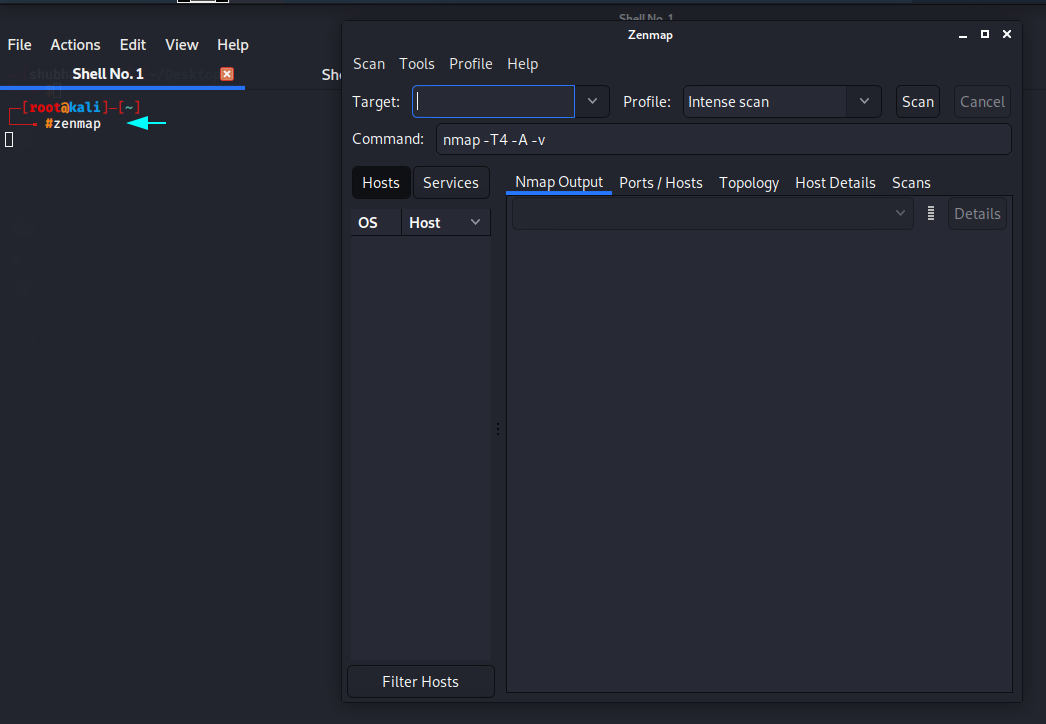Viewport: 1046px width, 724px height.
Task: Open the View menu of the terminal
Action: click(x=181, y=44)
